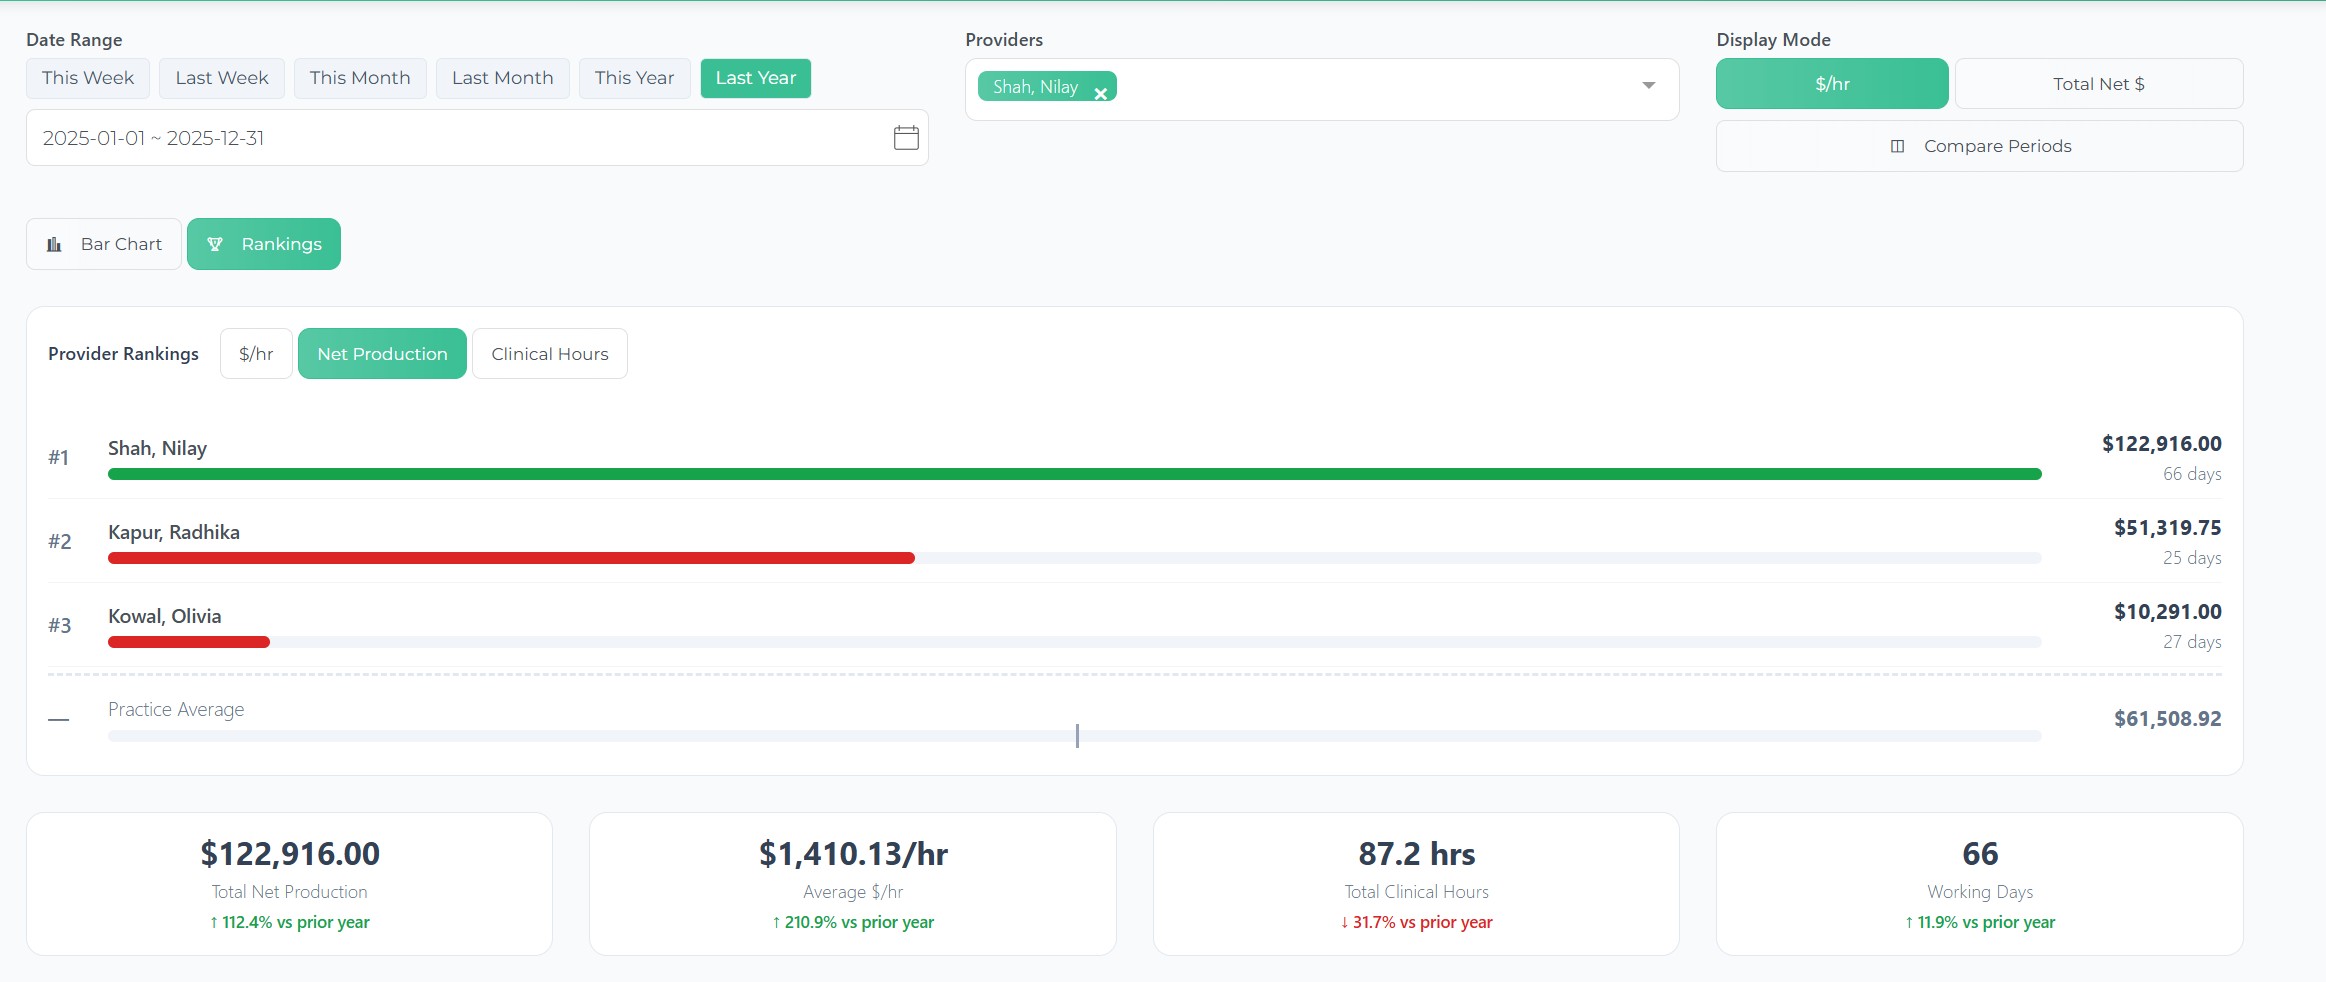
Task: Click the Bar Chart icon
Action: pyautogui.click(x=55, y=245)
